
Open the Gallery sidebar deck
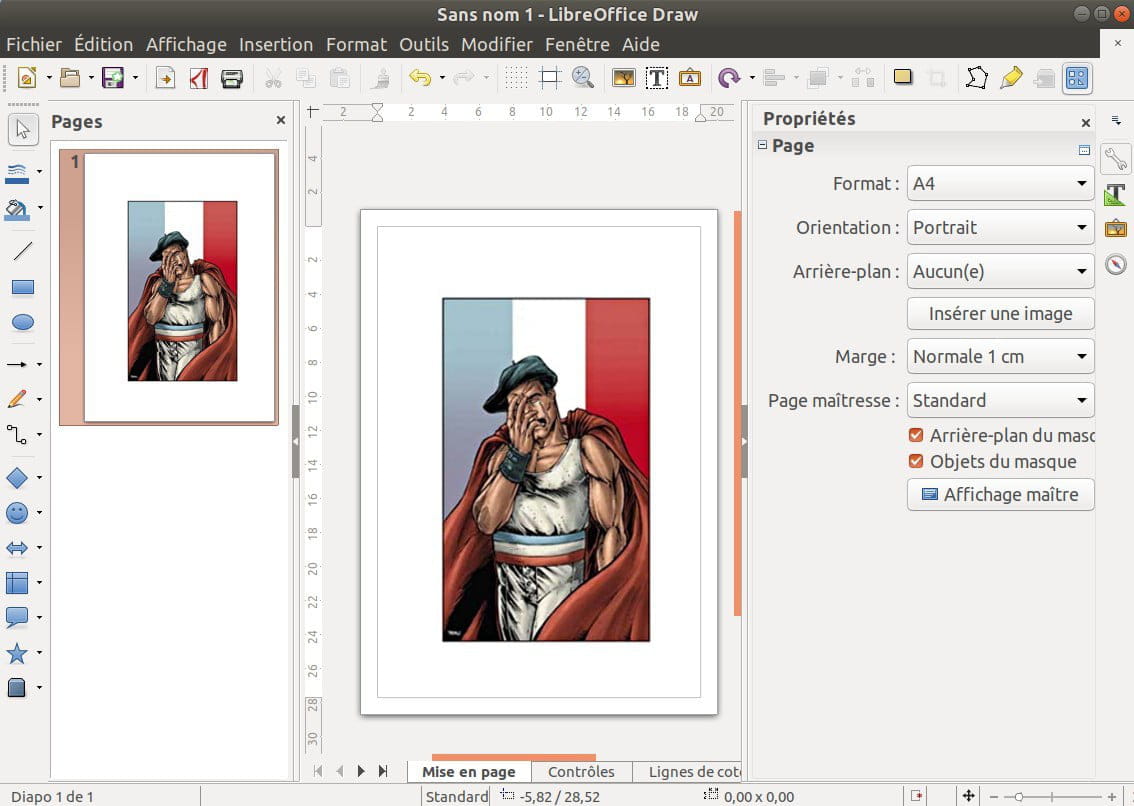click(x=1116, y=229)
